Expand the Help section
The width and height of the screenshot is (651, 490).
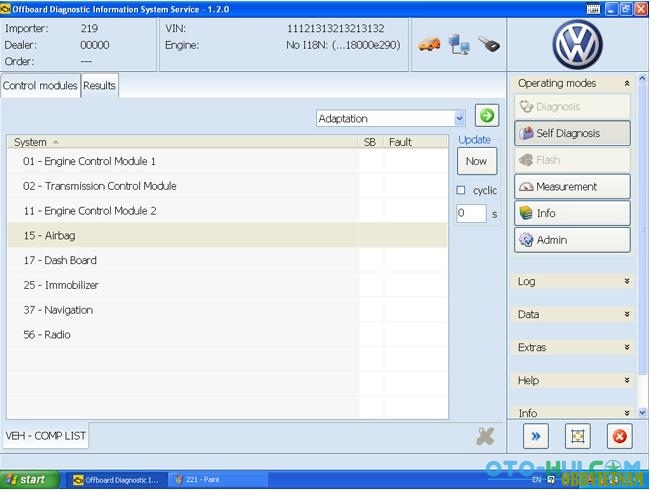(x=573, y=380)
